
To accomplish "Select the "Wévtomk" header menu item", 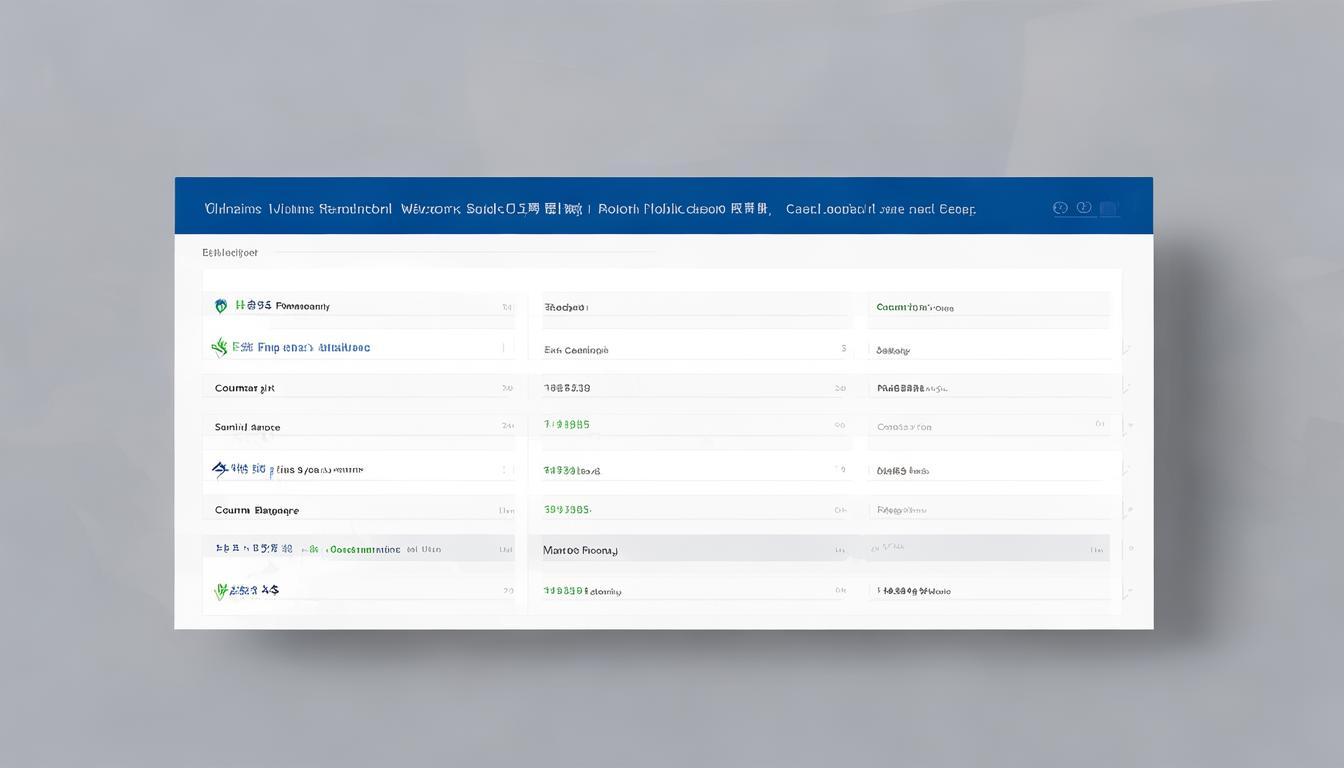I will pyautogui.click(x=430, y=209).
